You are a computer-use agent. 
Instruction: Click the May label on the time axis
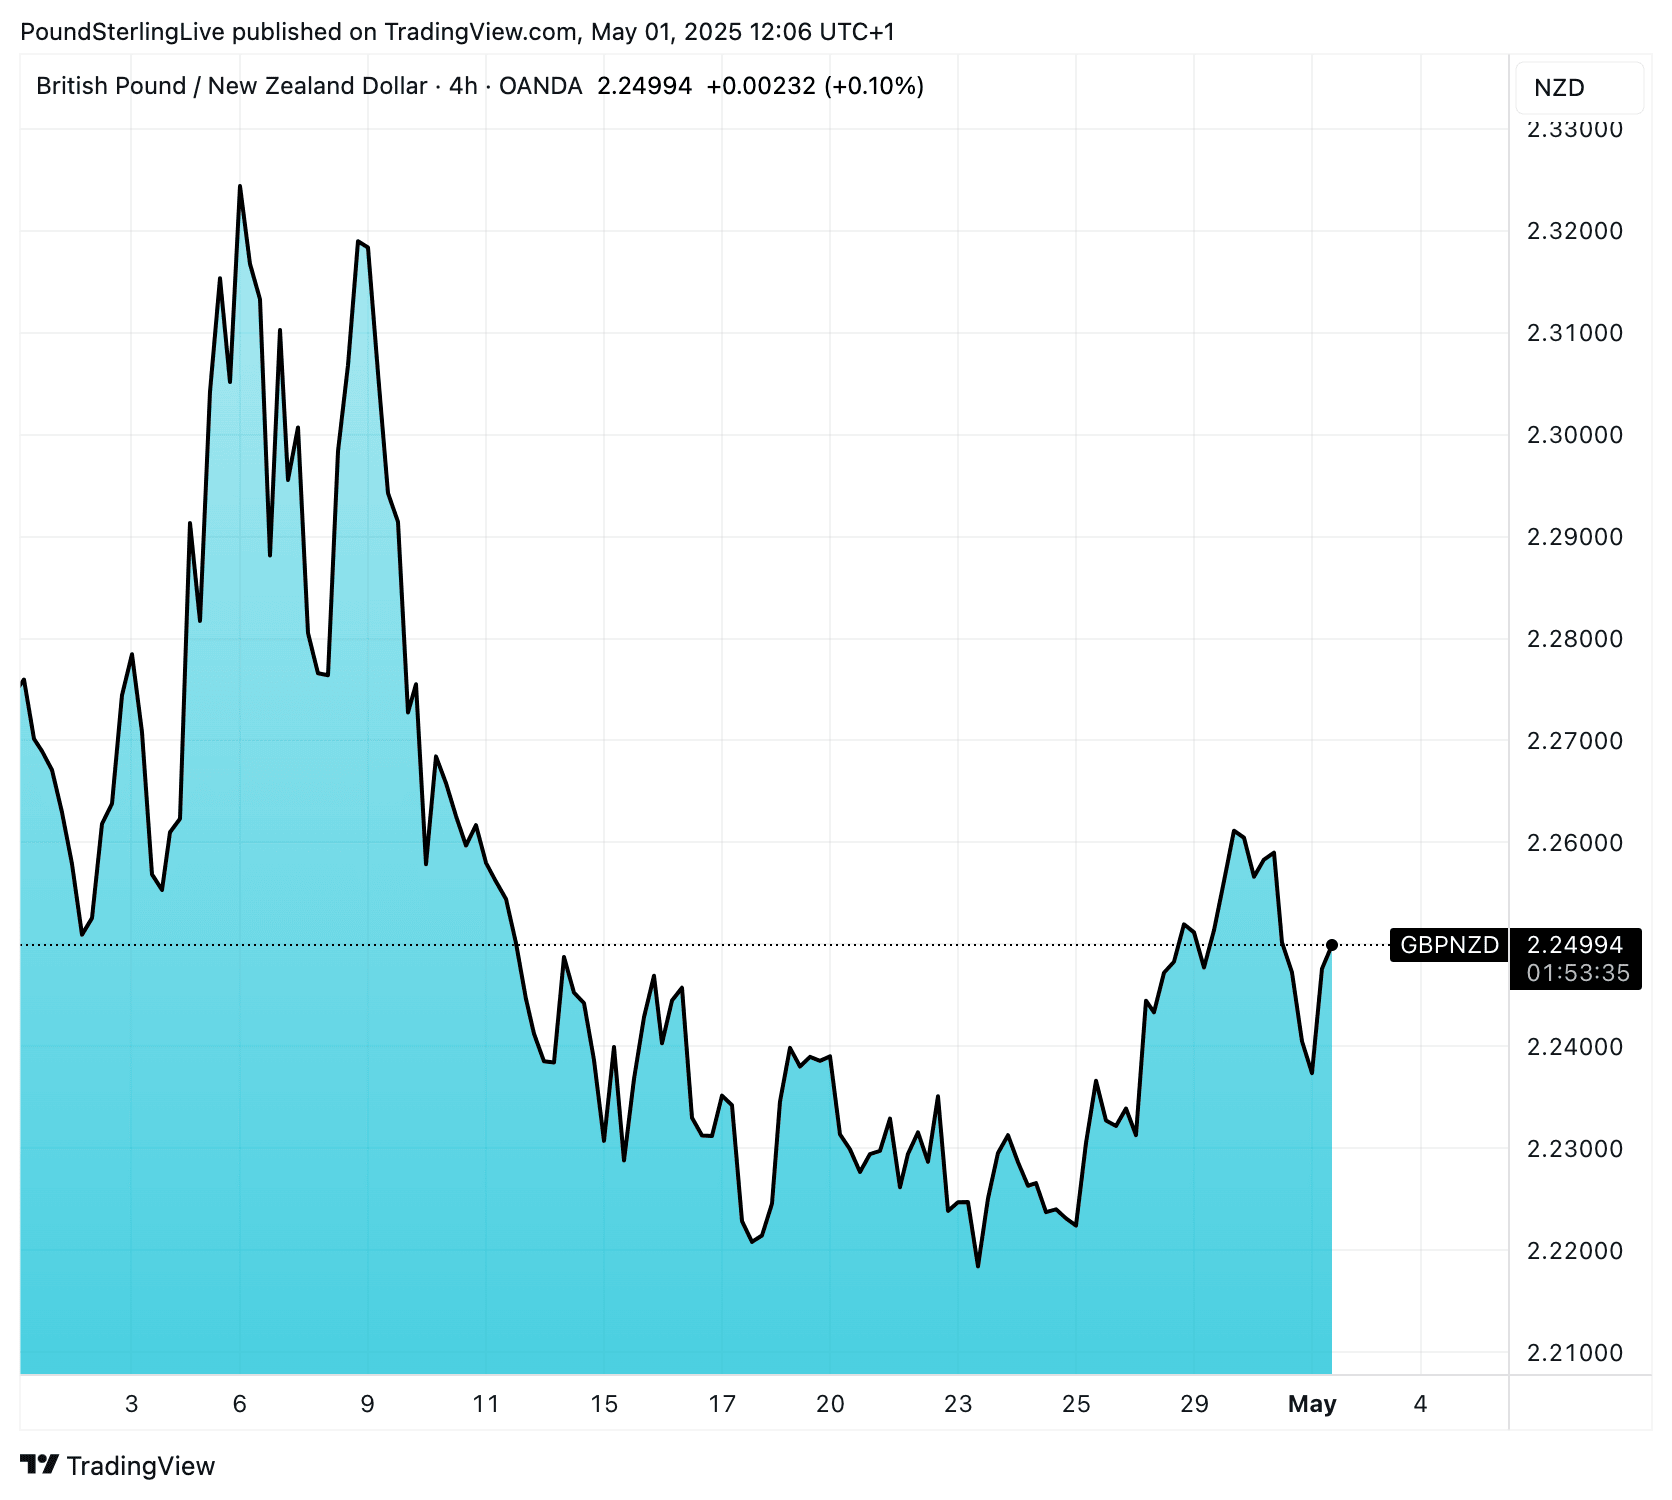(1312, 1404)
